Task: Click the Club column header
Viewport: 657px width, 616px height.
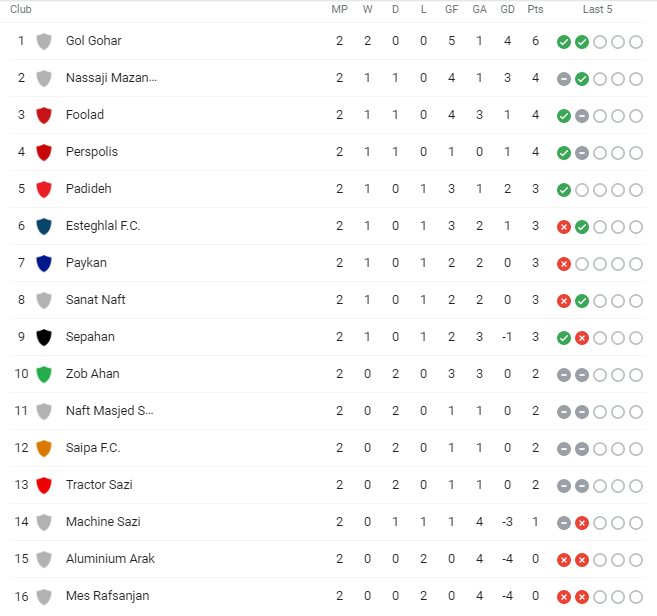Action: coord(21,9)
